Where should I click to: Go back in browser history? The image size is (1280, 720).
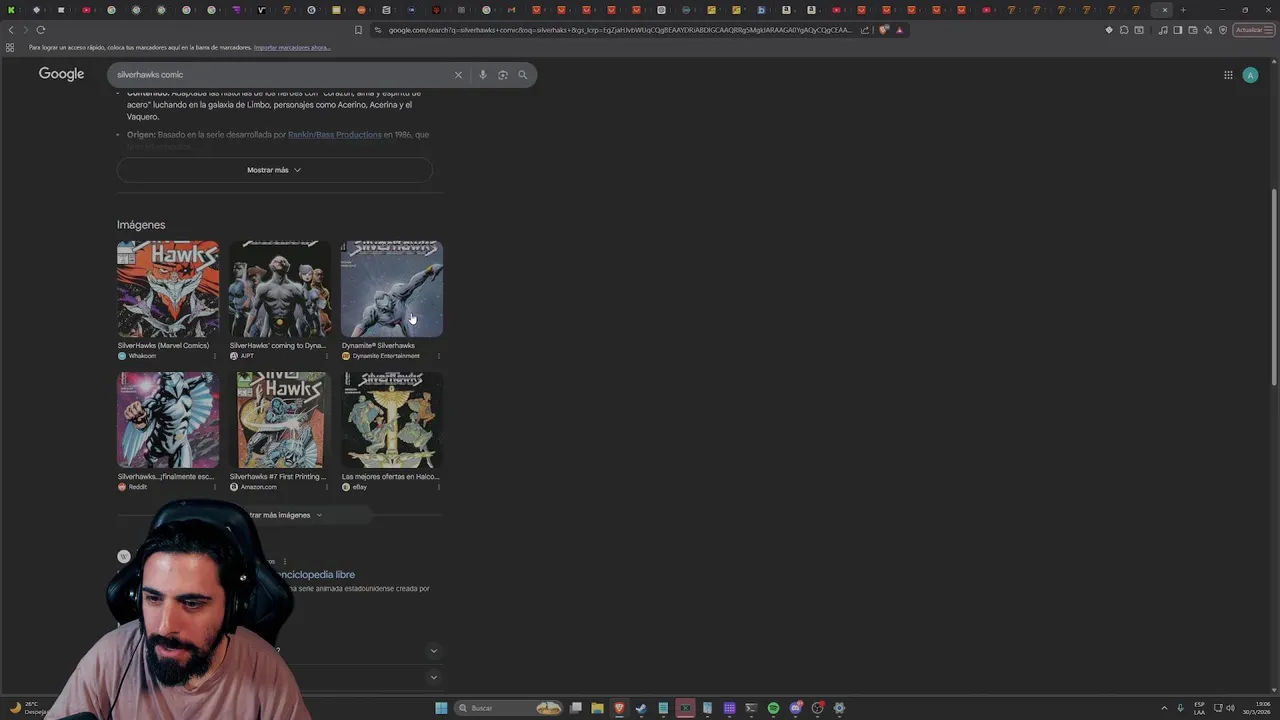[12, 30]
